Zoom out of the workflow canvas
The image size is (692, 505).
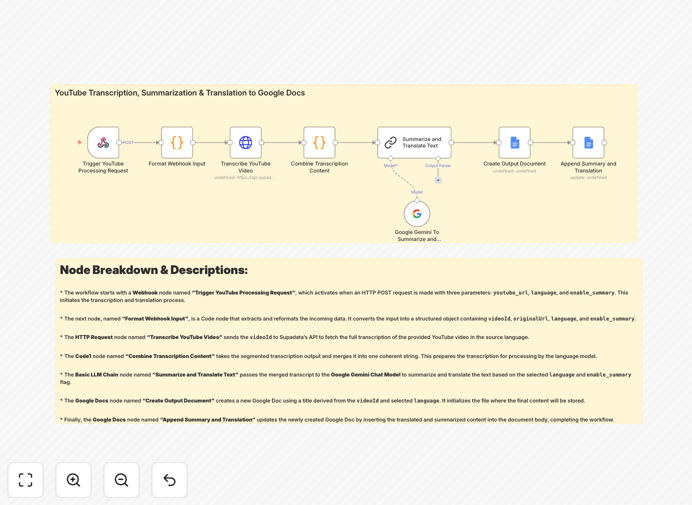pos(121,480)
